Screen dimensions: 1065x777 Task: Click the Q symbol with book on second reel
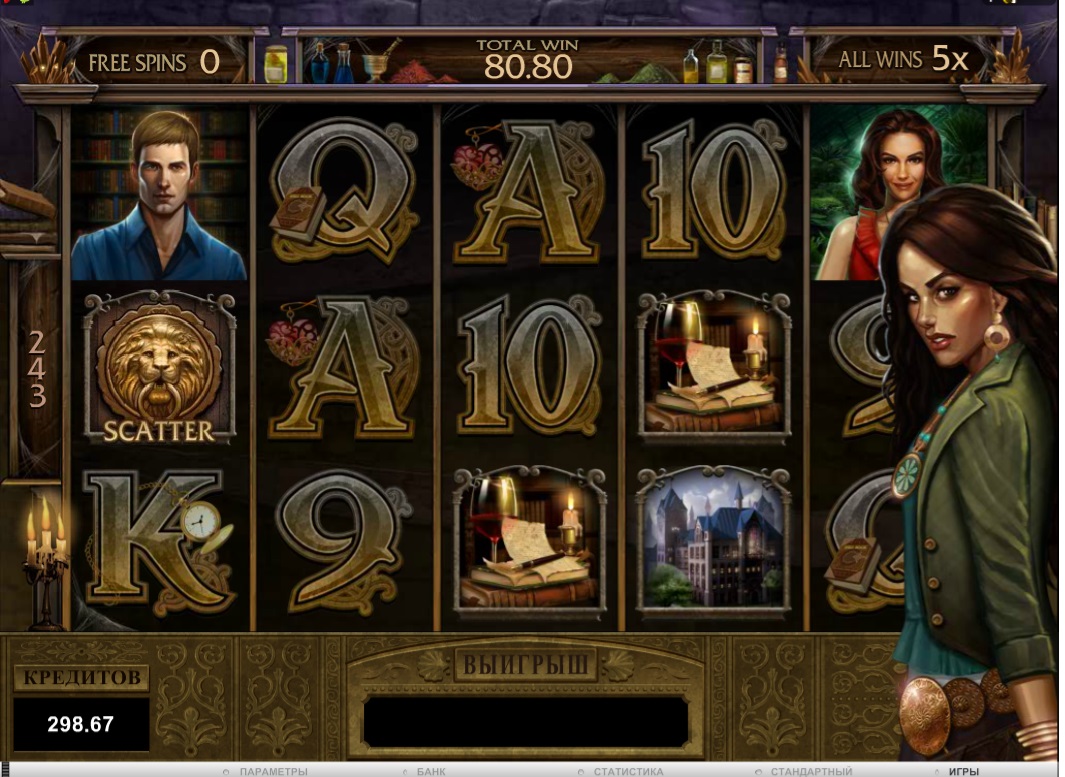point(344,192)
